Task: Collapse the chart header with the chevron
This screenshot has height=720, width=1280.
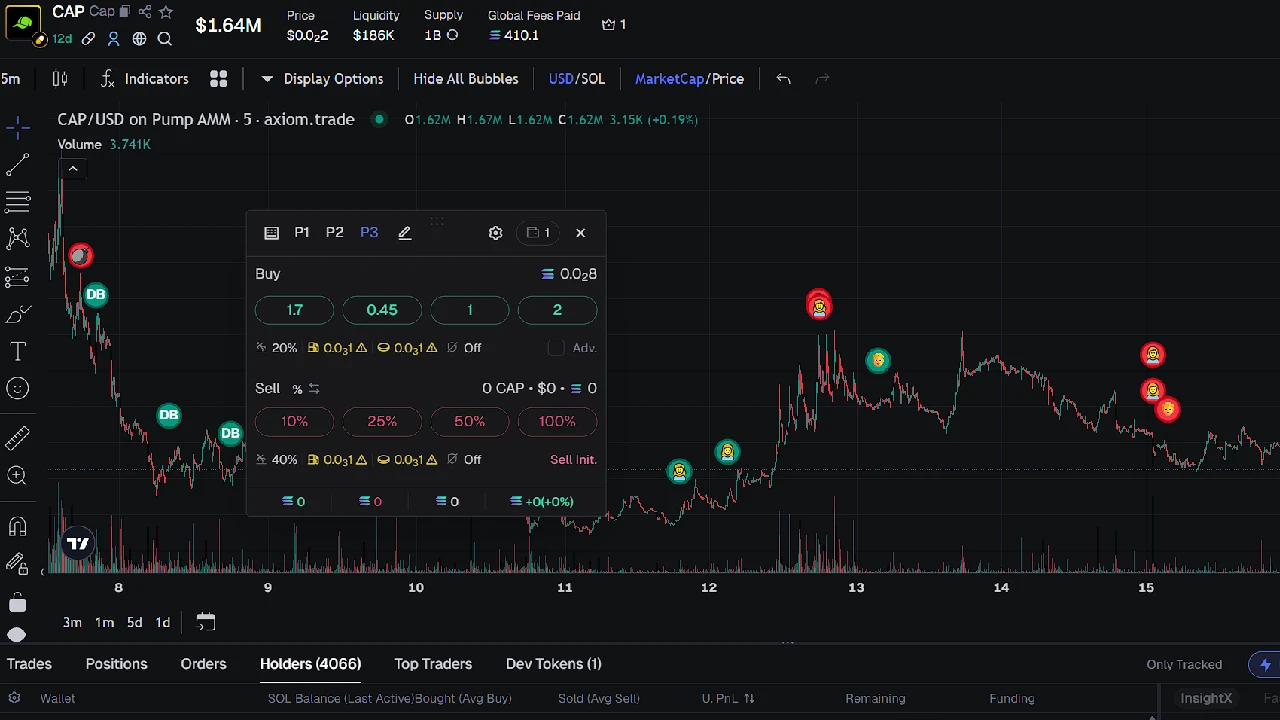Action: [72, 168]
